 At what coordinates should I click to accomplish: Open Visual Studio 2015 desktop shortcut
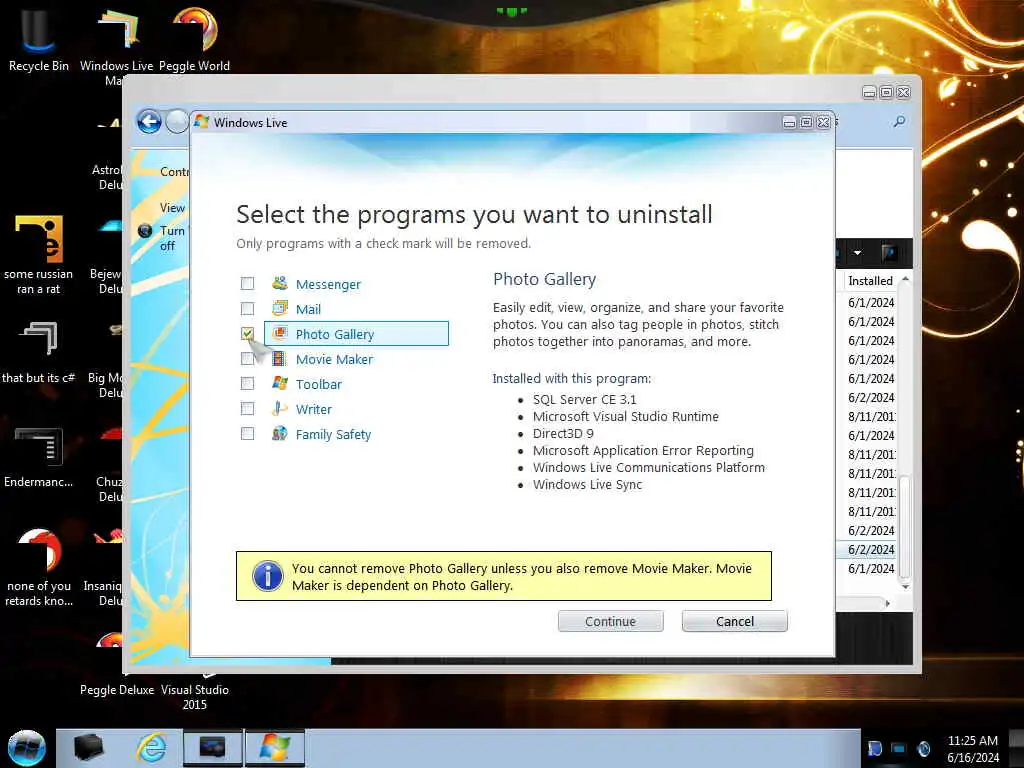pyautogui.click(x=195, y=696)
